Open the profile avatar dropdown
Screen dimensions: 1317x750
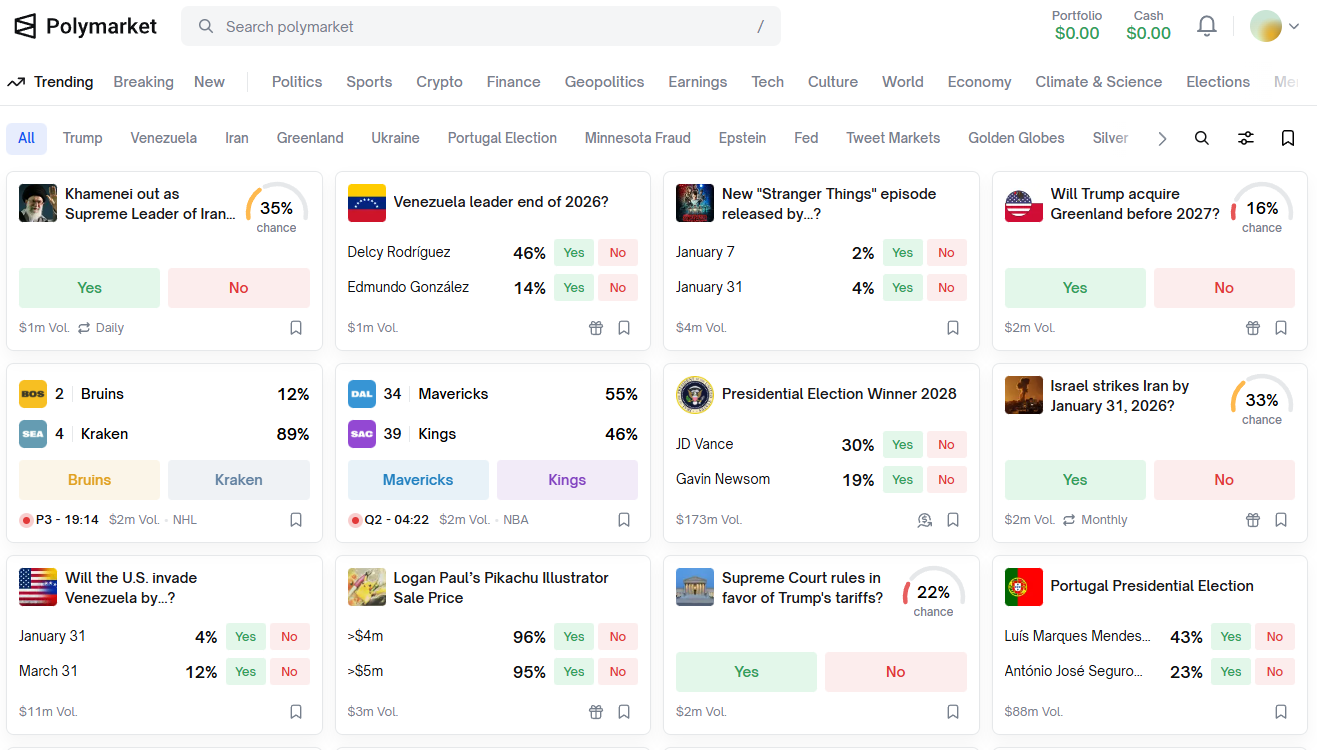point(1275,26)
